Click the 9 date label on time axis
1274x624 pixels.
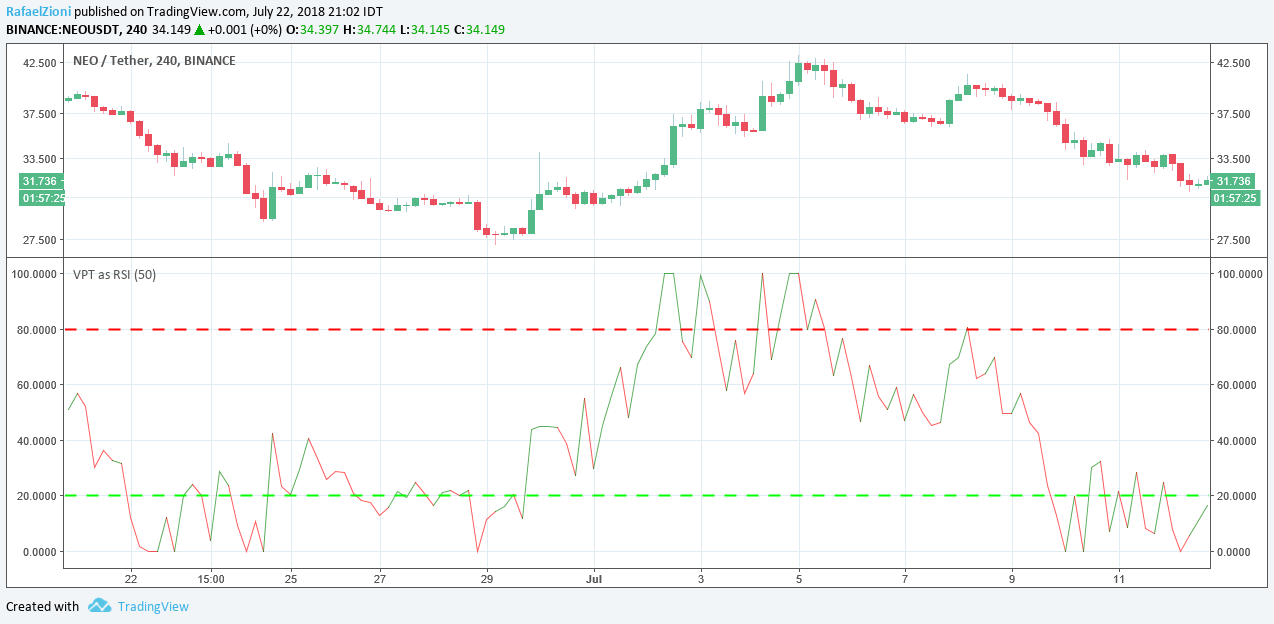1012,578
